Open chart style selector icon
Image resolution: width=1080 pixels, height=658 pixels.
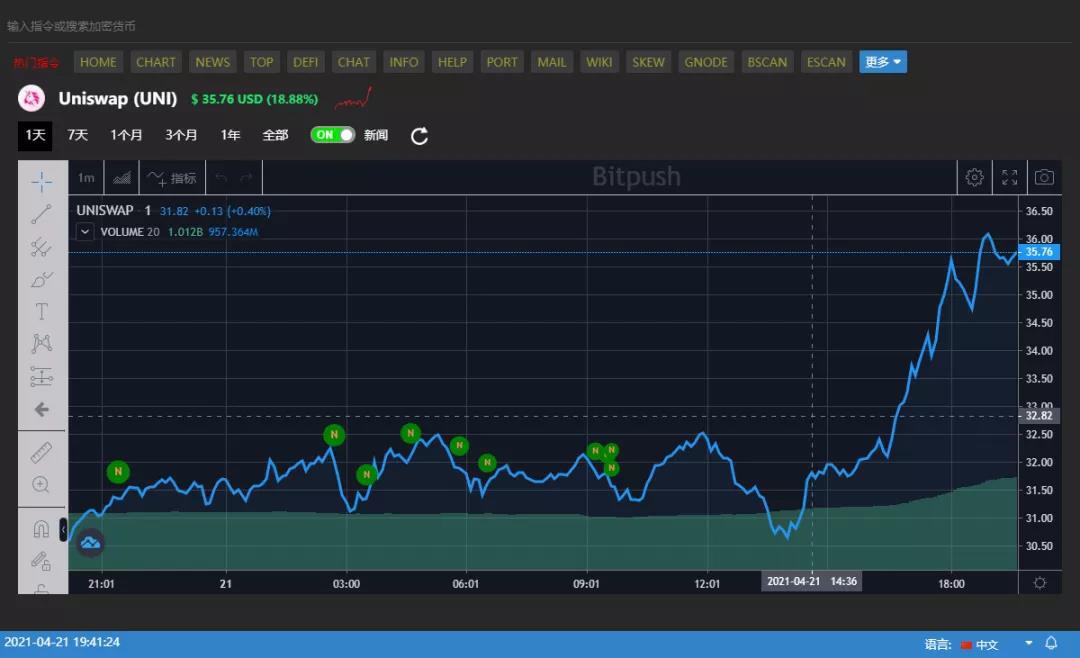pyautogui.click(x=122, y=178)
